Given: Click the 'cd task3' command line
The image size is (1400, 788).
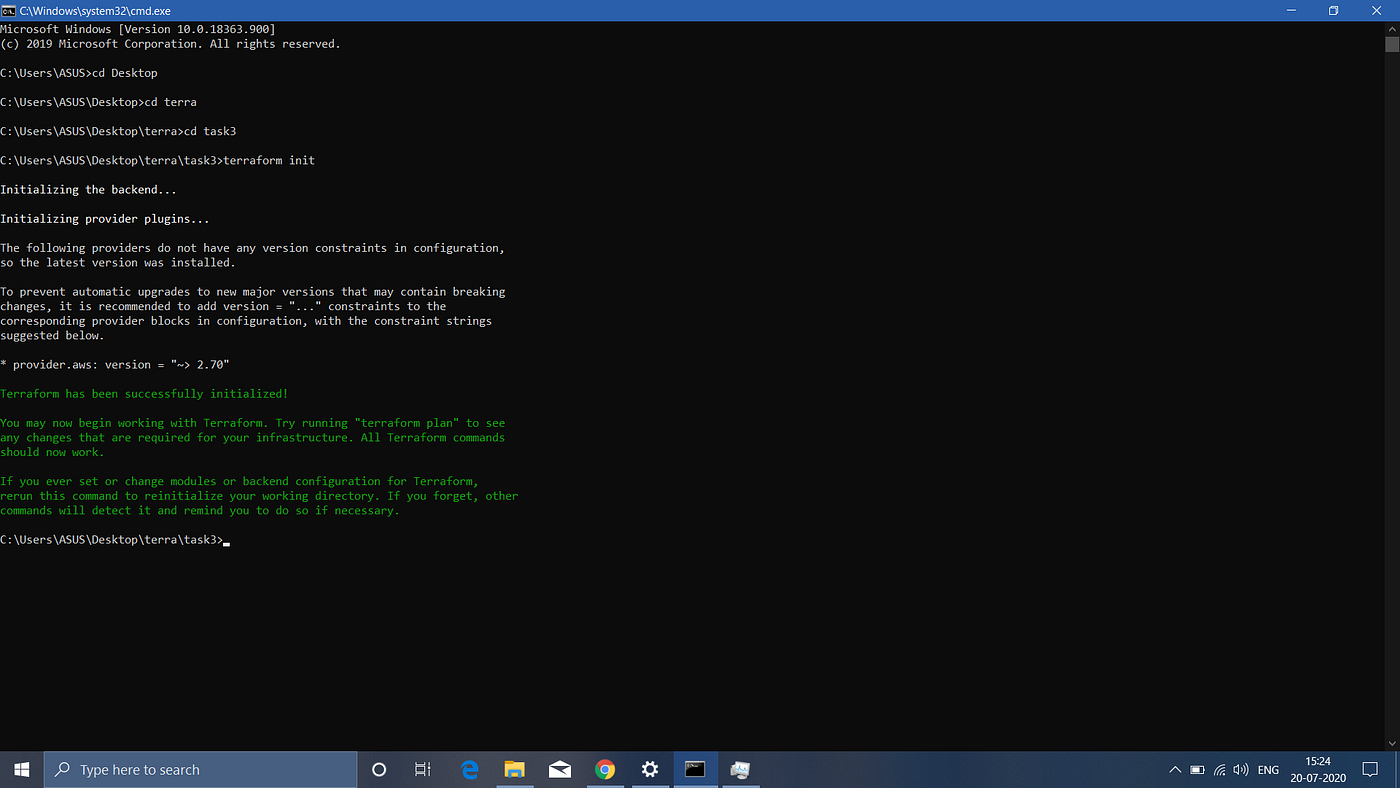Looking at the screenshot, I should (x=118, y=131).
